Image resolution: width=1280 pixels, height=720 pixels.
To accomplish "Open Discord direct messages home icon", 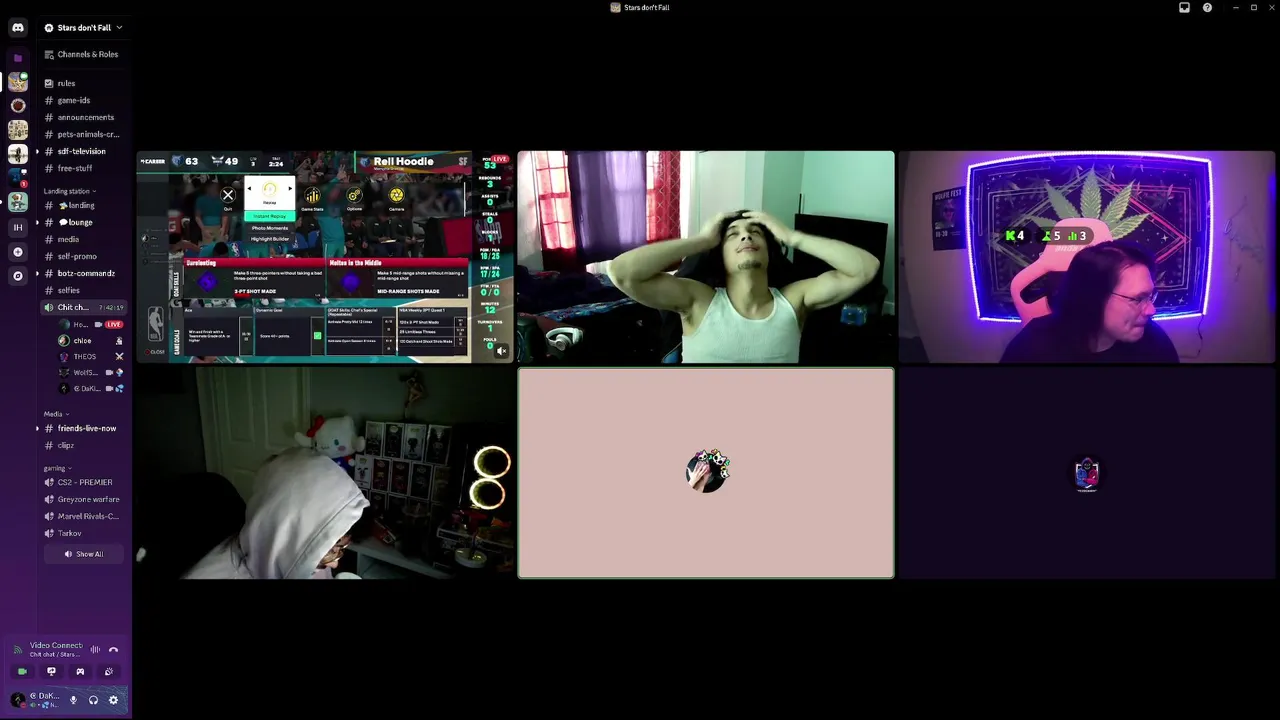I will click(x=18, y=28).
